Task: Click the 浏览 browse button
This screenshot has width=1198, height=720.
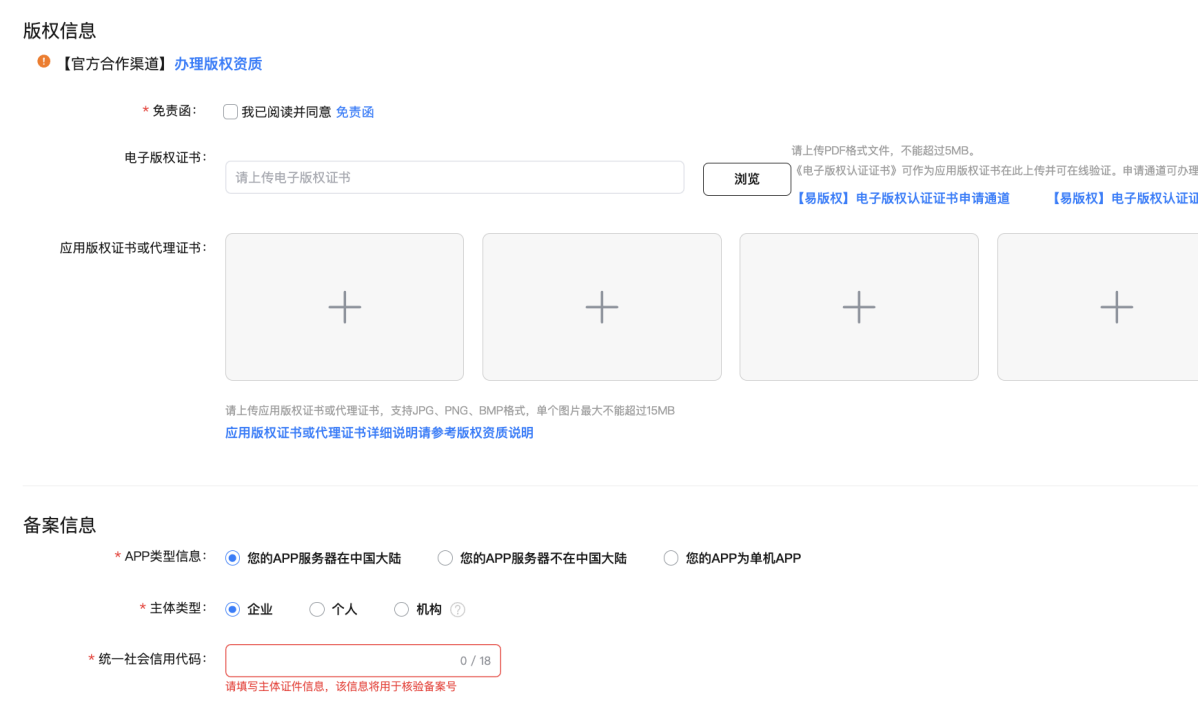Action: coord(746,179)
